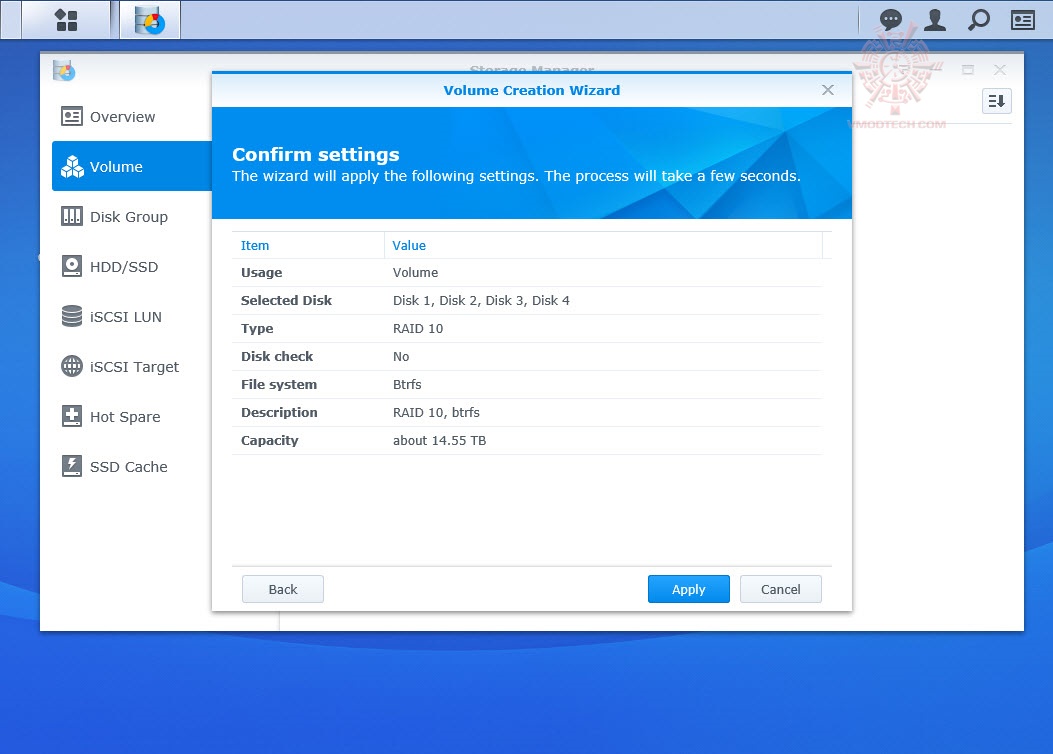Go to Disk Group section

click(132, 217)
